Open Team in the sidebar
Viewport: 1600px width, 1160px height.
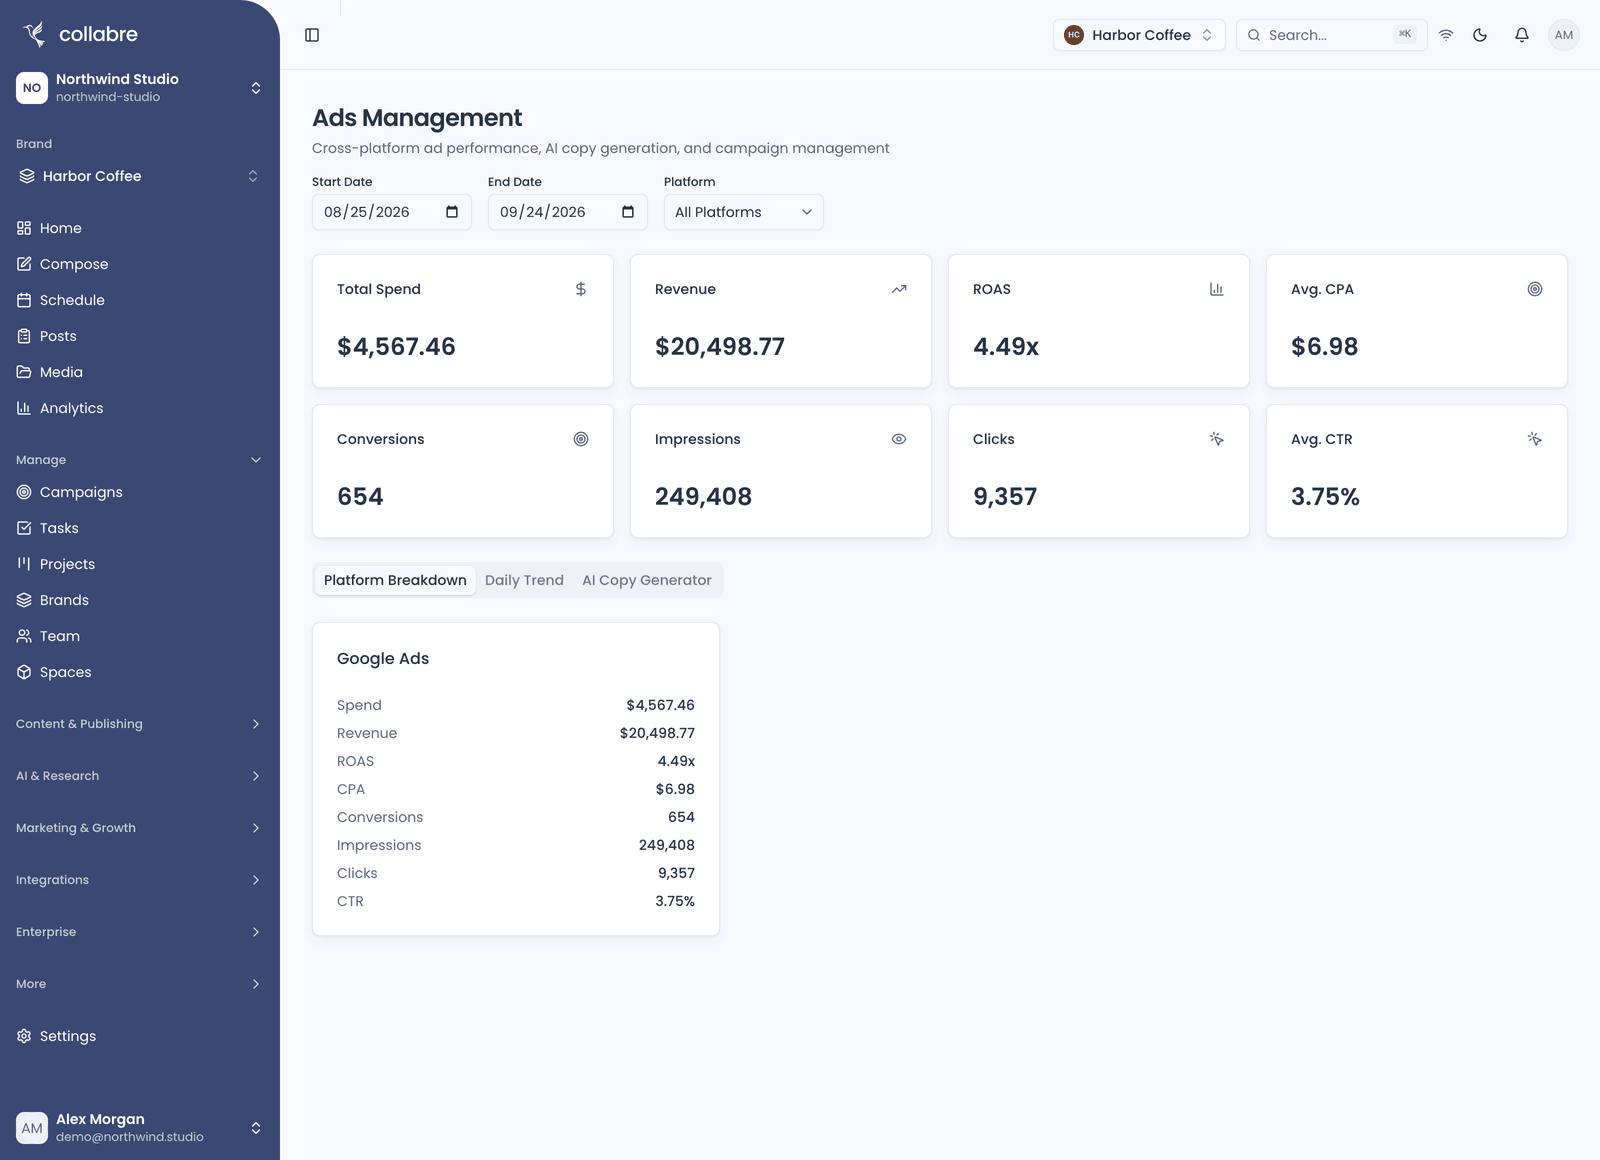coord(140,636)
